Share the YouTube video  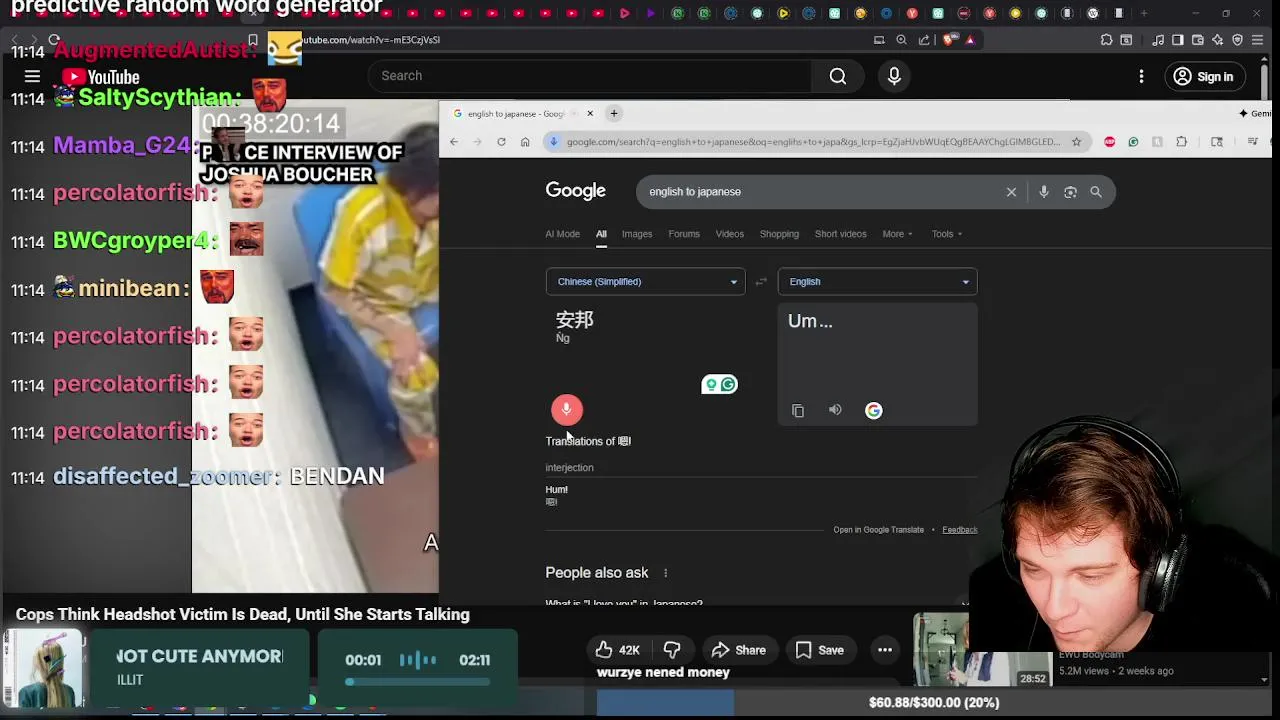pyautogui.click(x=738, y=650)
